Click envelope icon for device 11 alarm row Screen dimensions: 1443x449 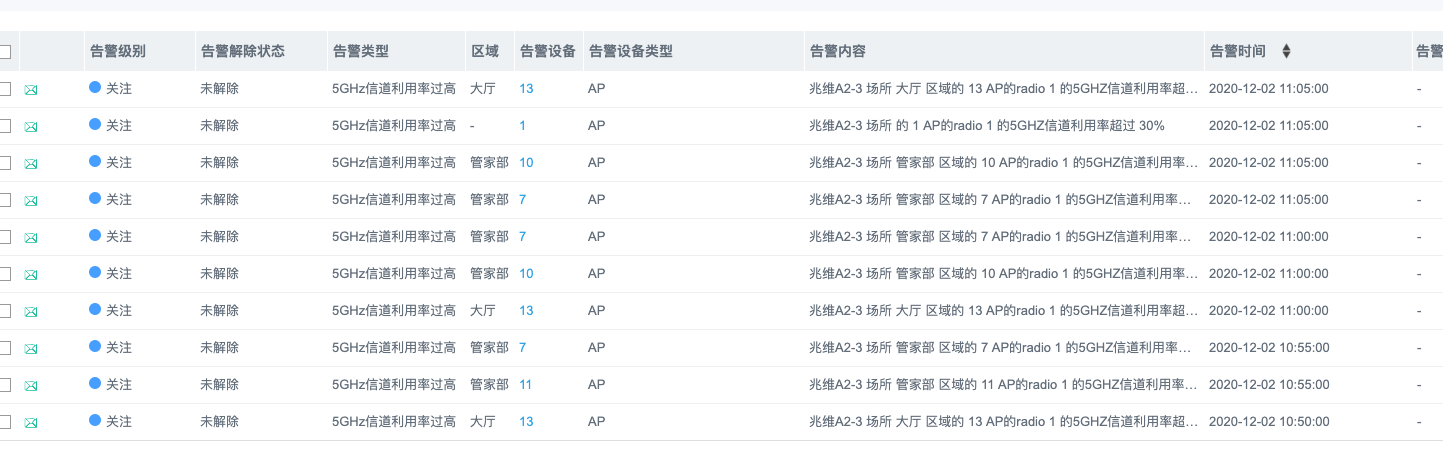pos(31,386)
